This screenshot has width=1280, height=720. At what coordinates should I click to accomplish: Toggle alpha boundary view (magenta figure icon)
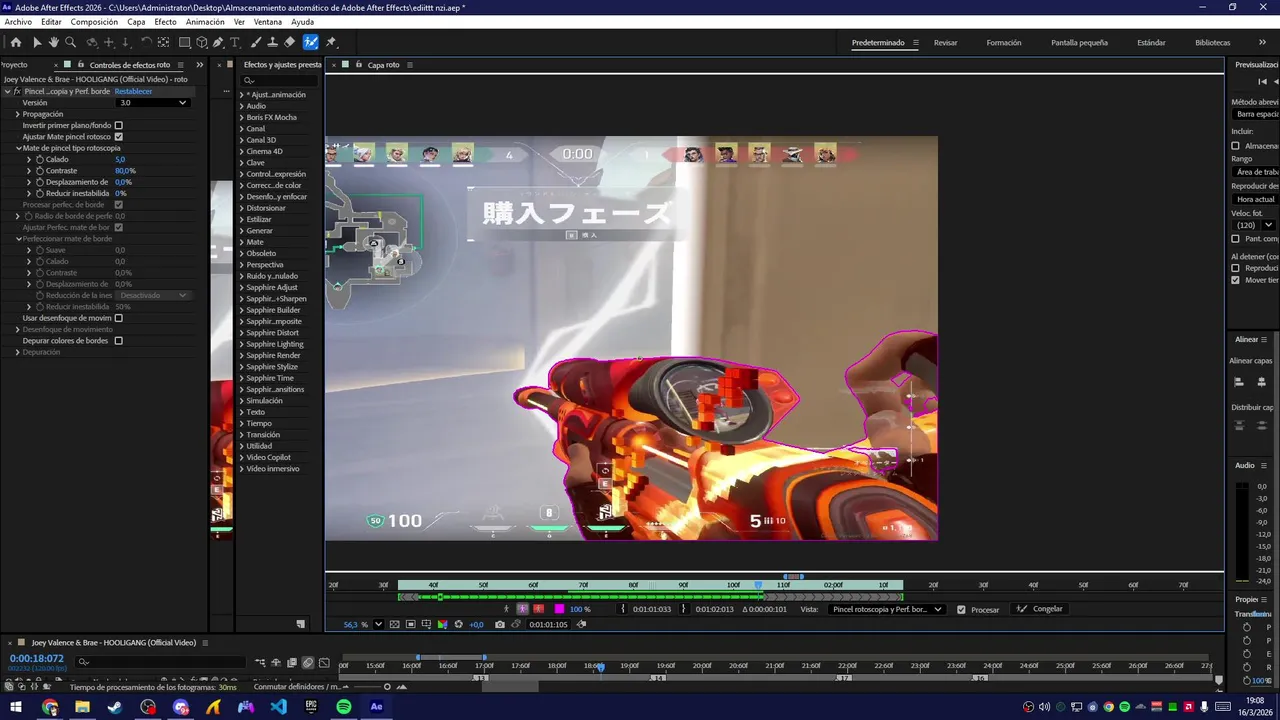coord(522,608)
